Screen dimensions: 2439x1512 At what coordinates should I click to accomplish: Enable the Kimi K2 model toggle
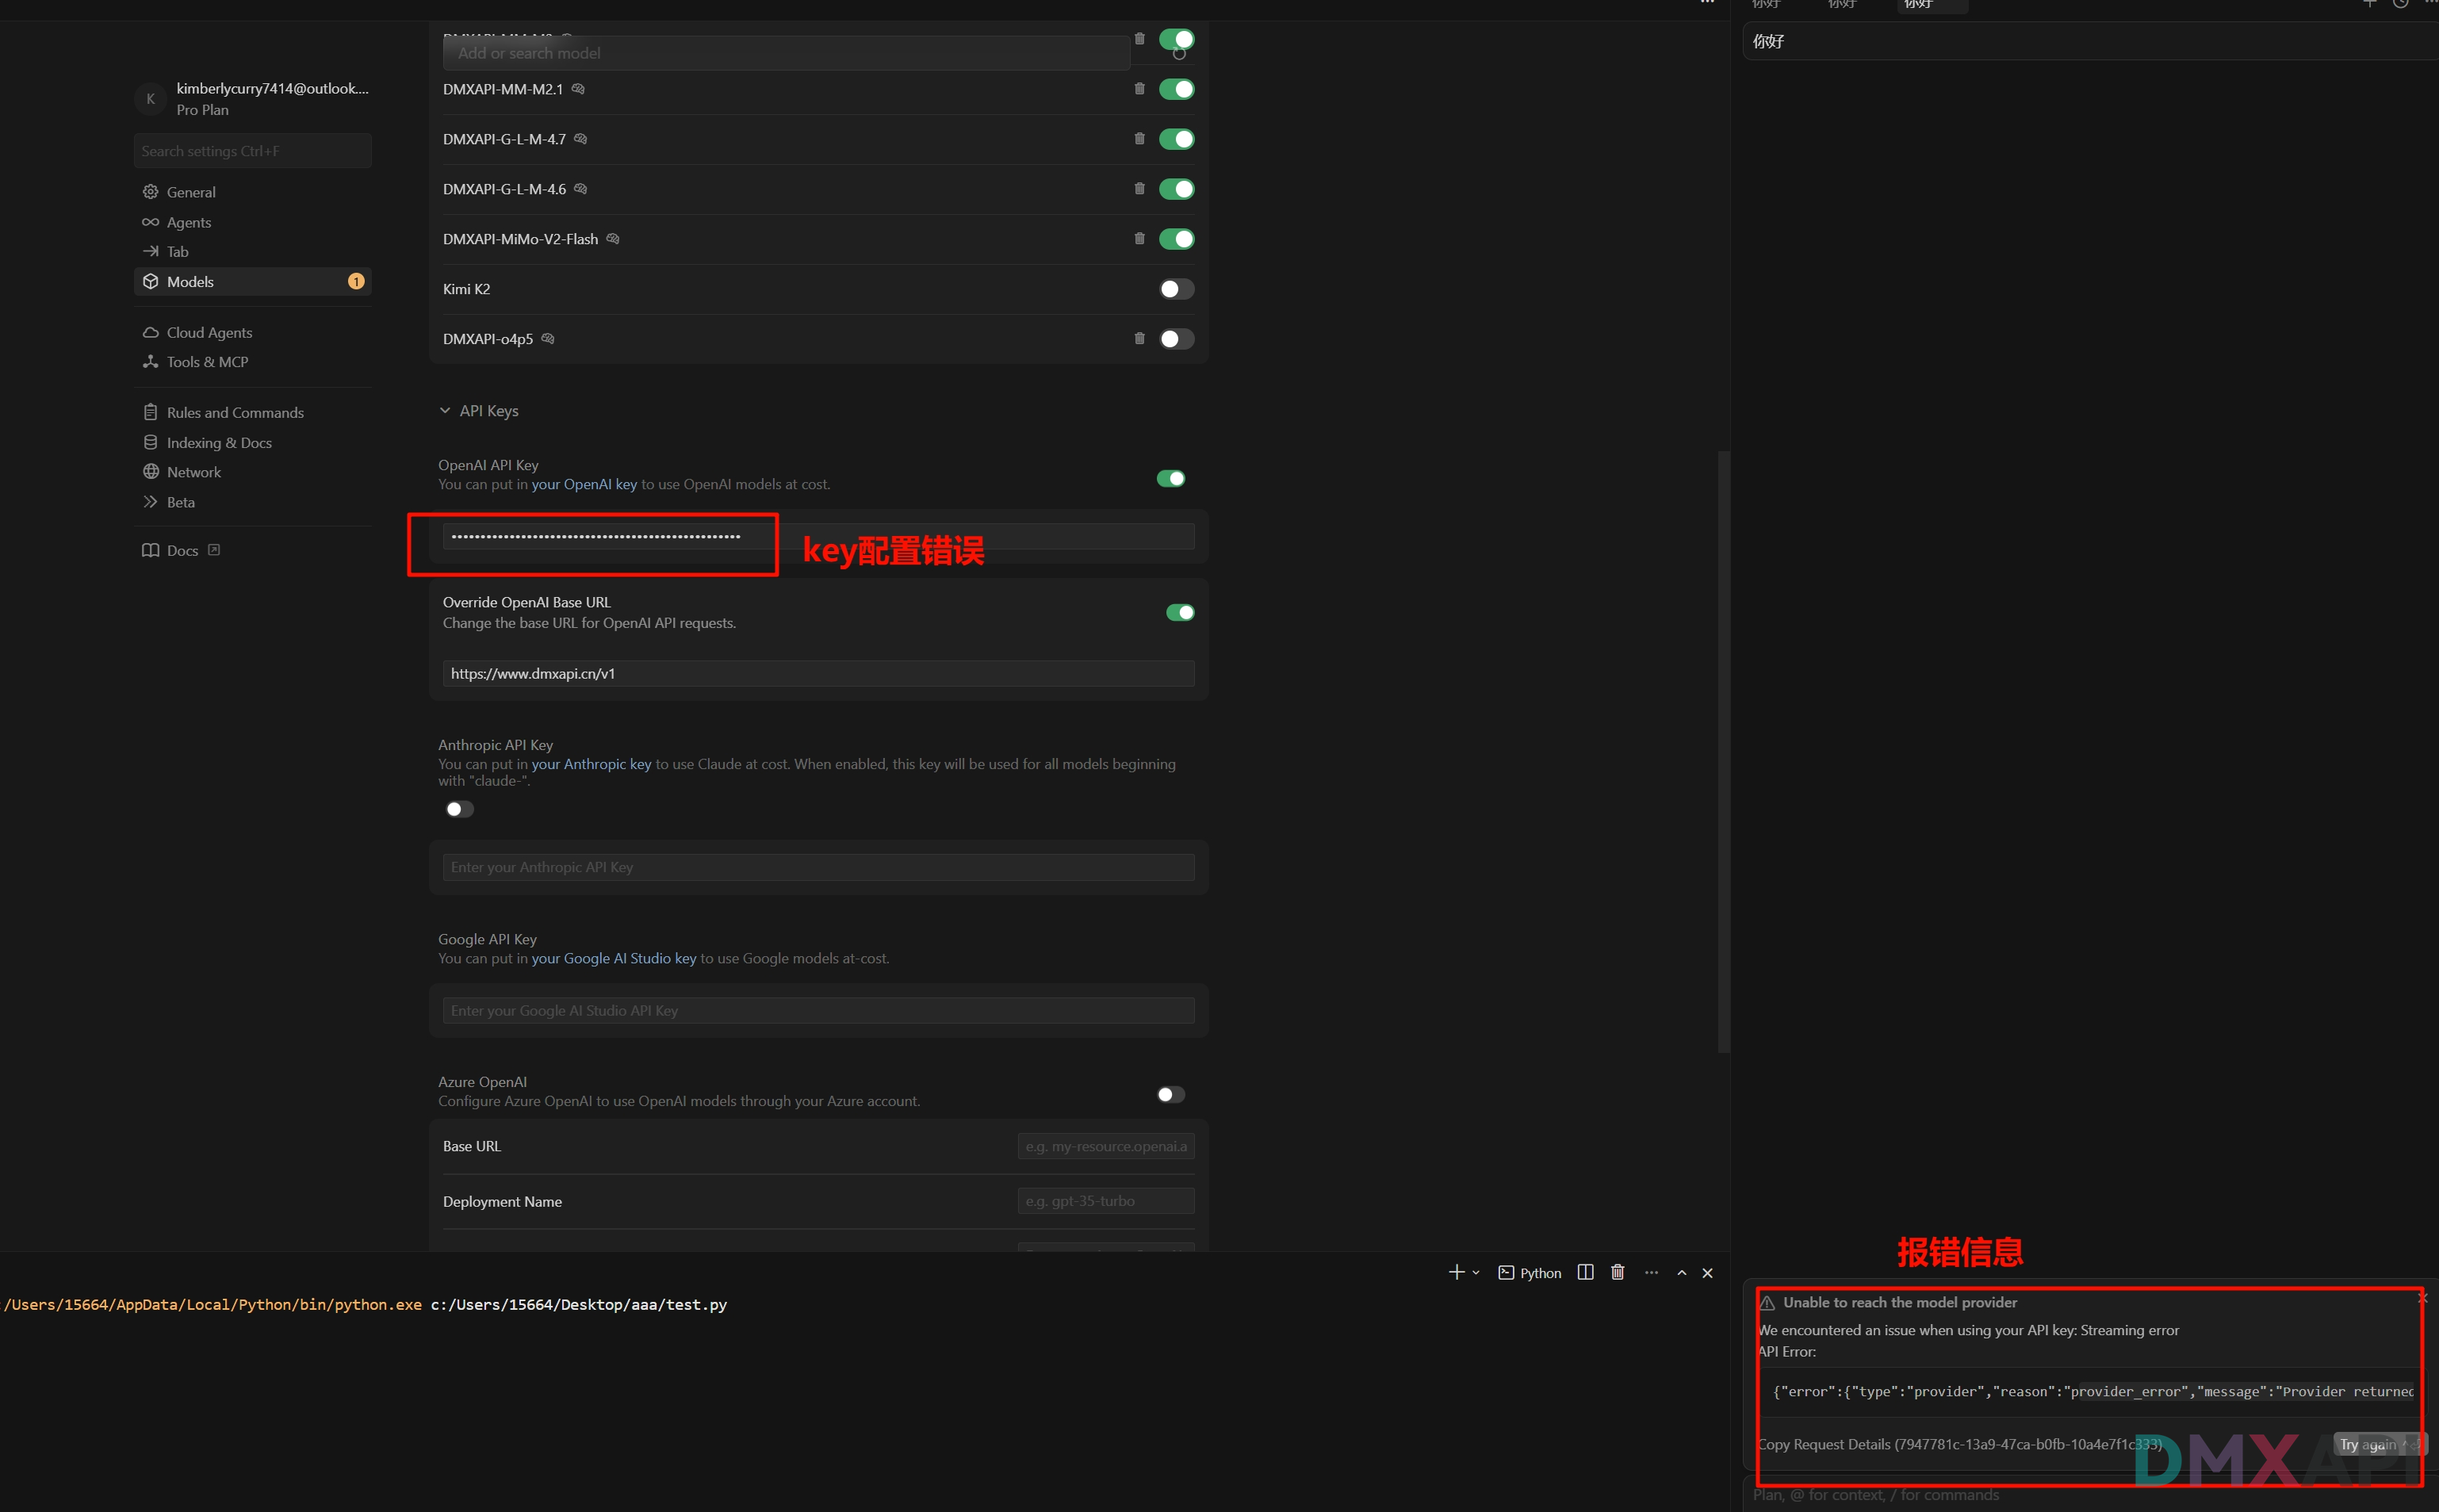[x=1176, y=289]
